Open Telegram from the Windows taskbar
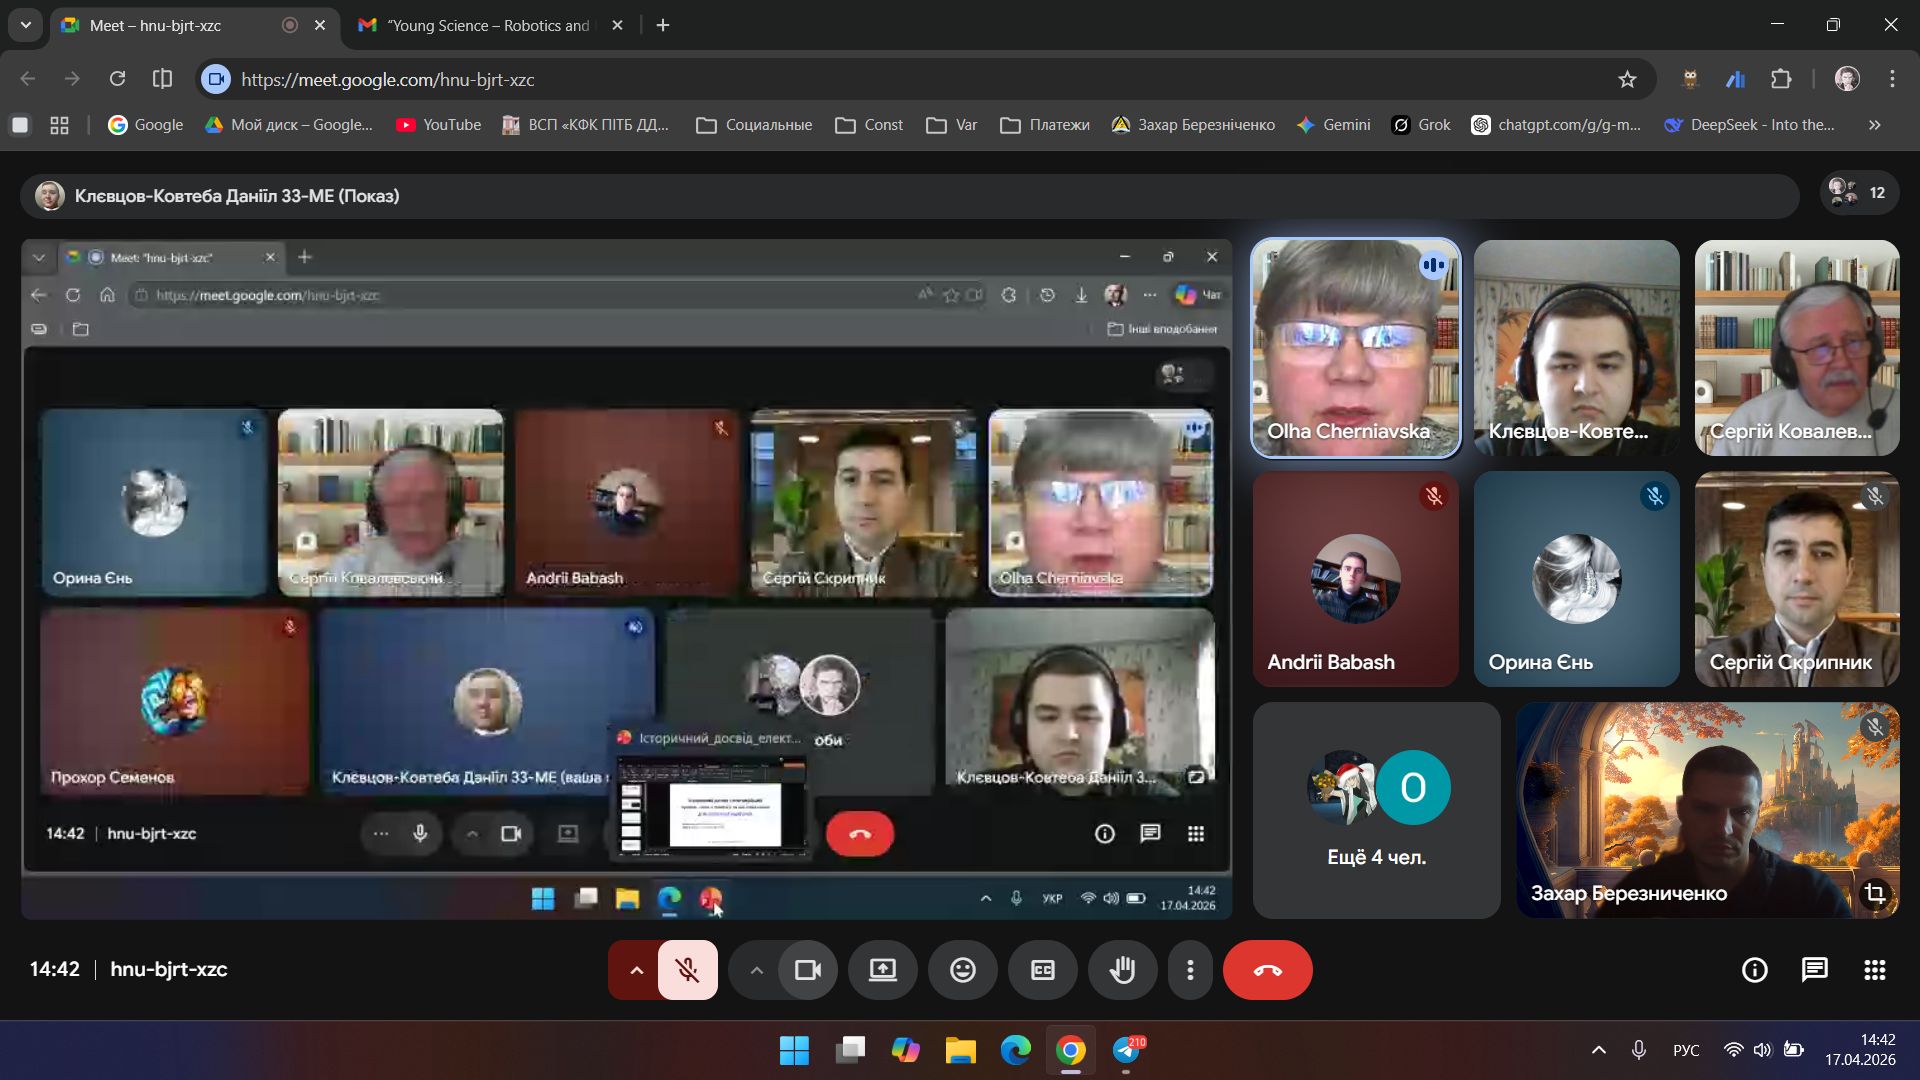This screenshot has width=1920, height=1080. (x=1127, y=1050)
